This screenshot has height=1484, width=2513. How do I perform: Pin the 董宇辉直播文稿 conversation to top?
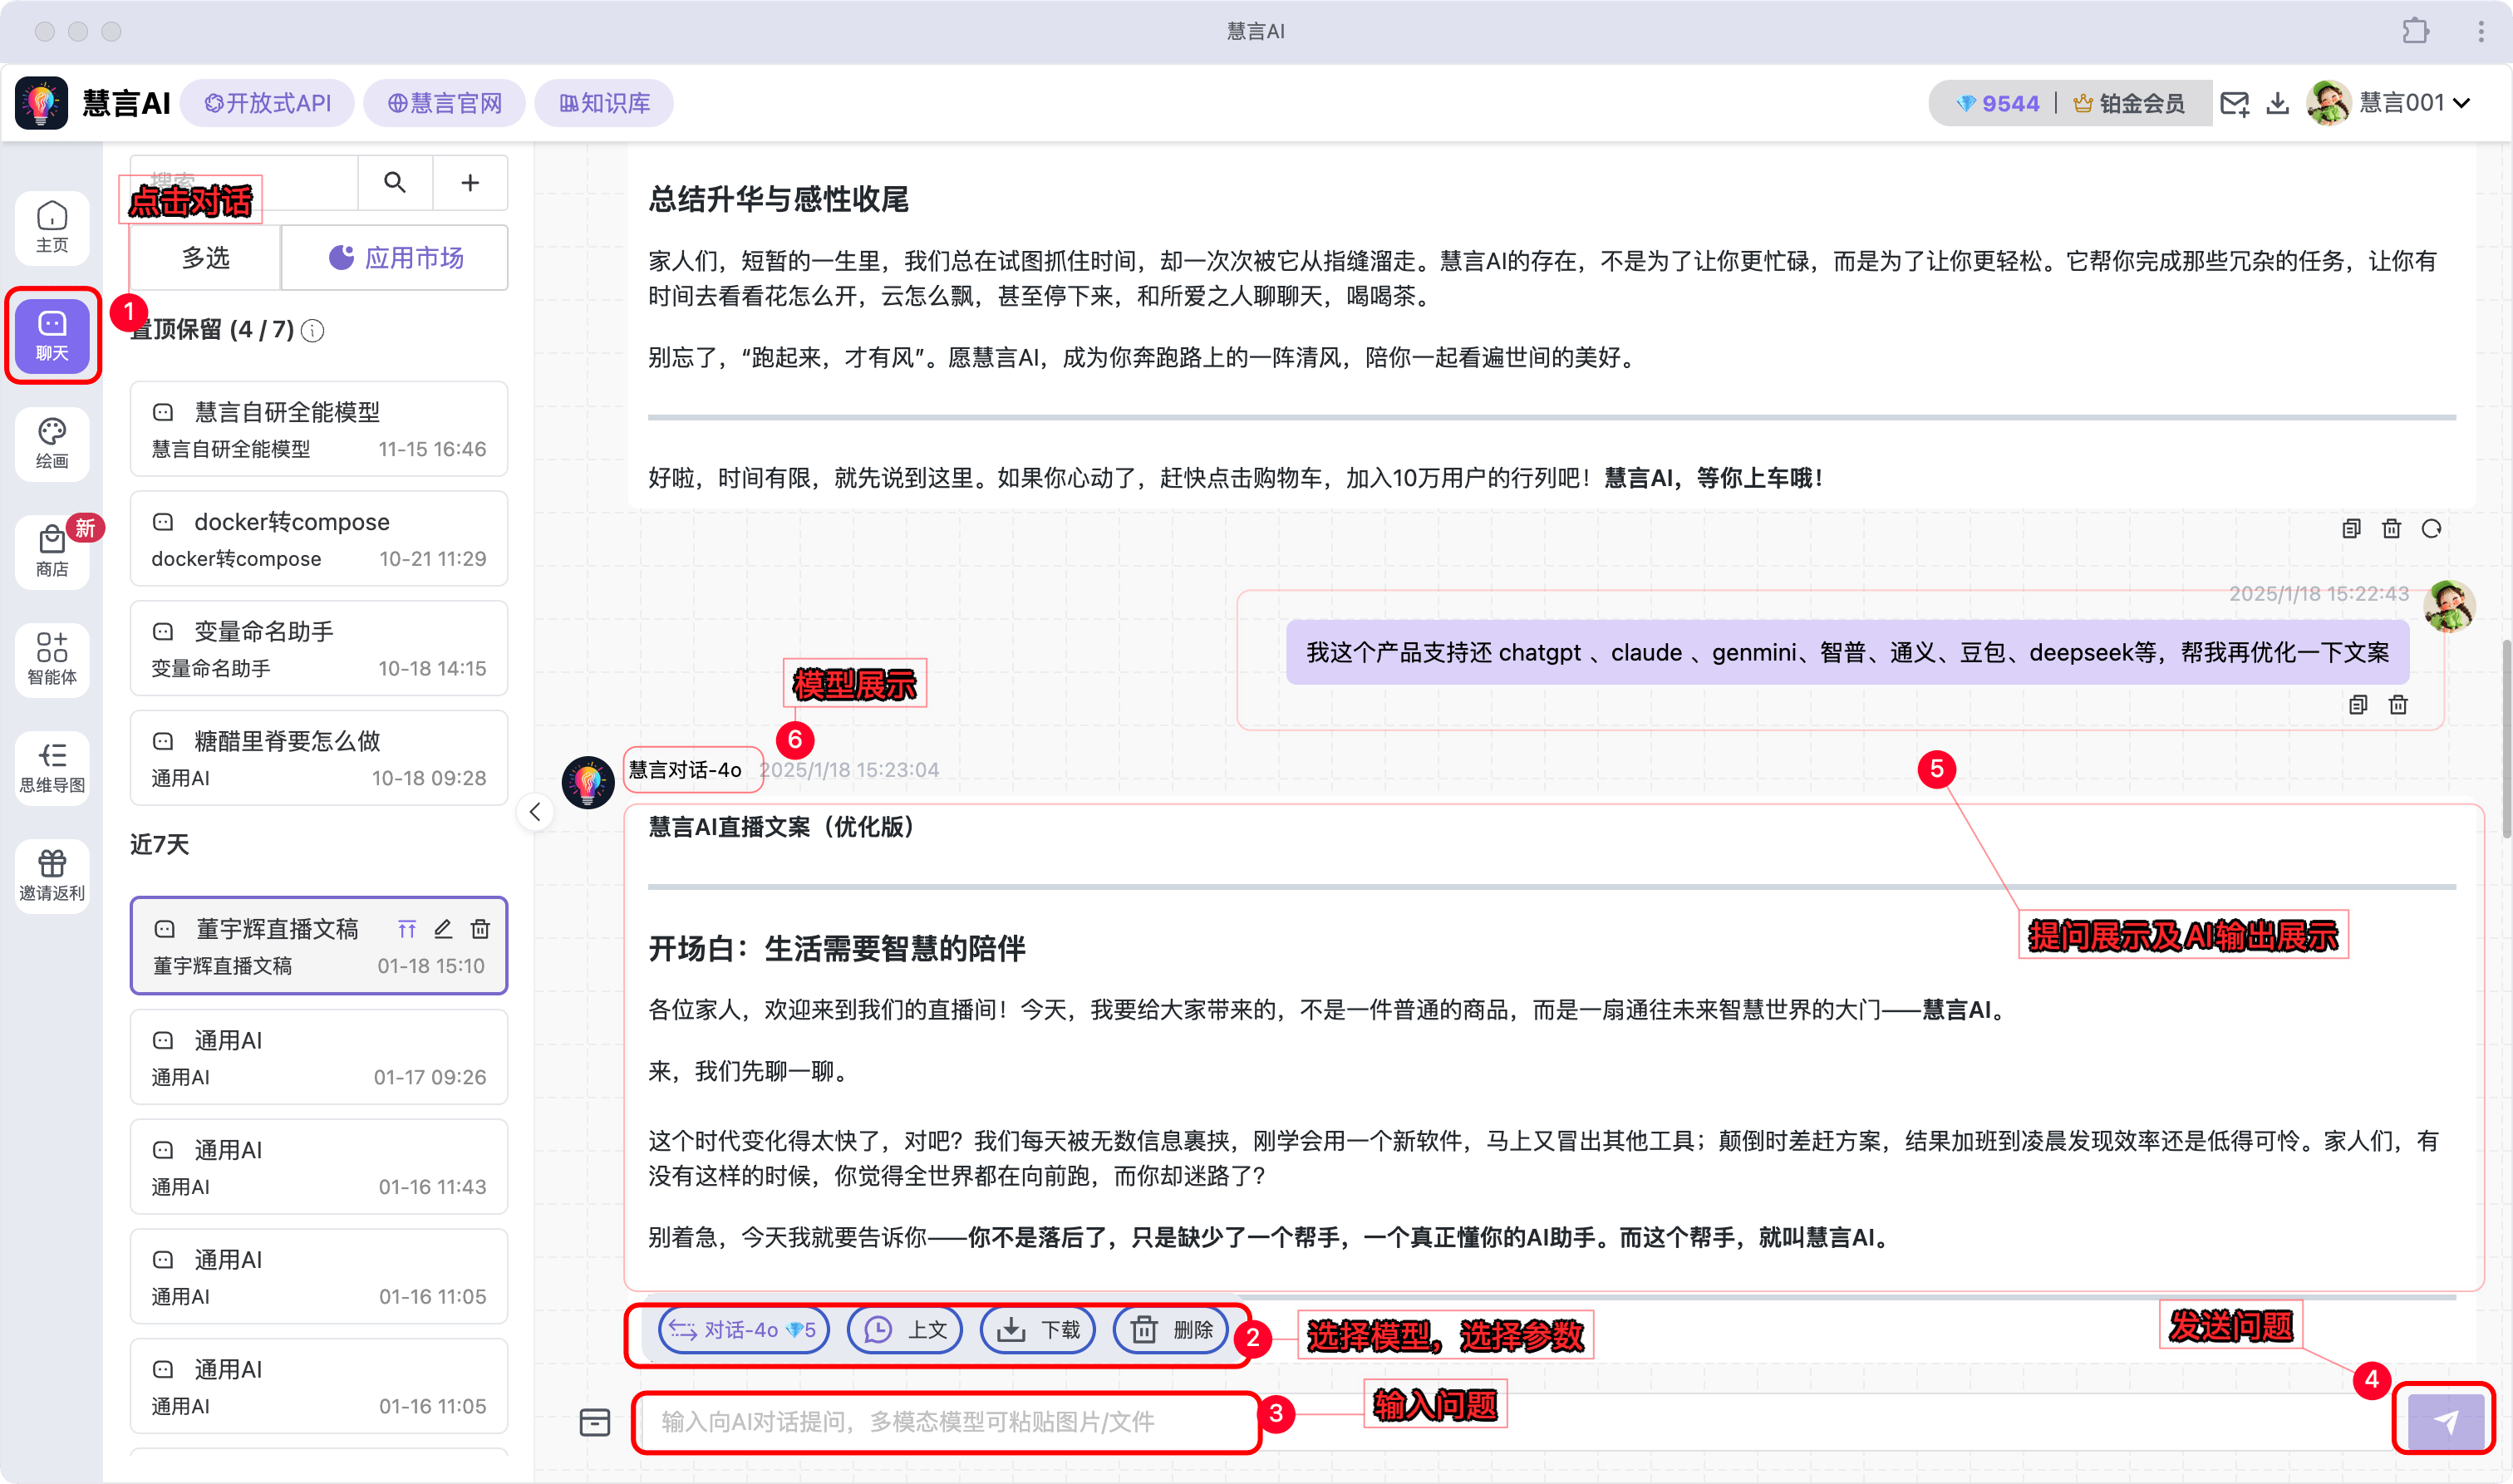point(406,929)
